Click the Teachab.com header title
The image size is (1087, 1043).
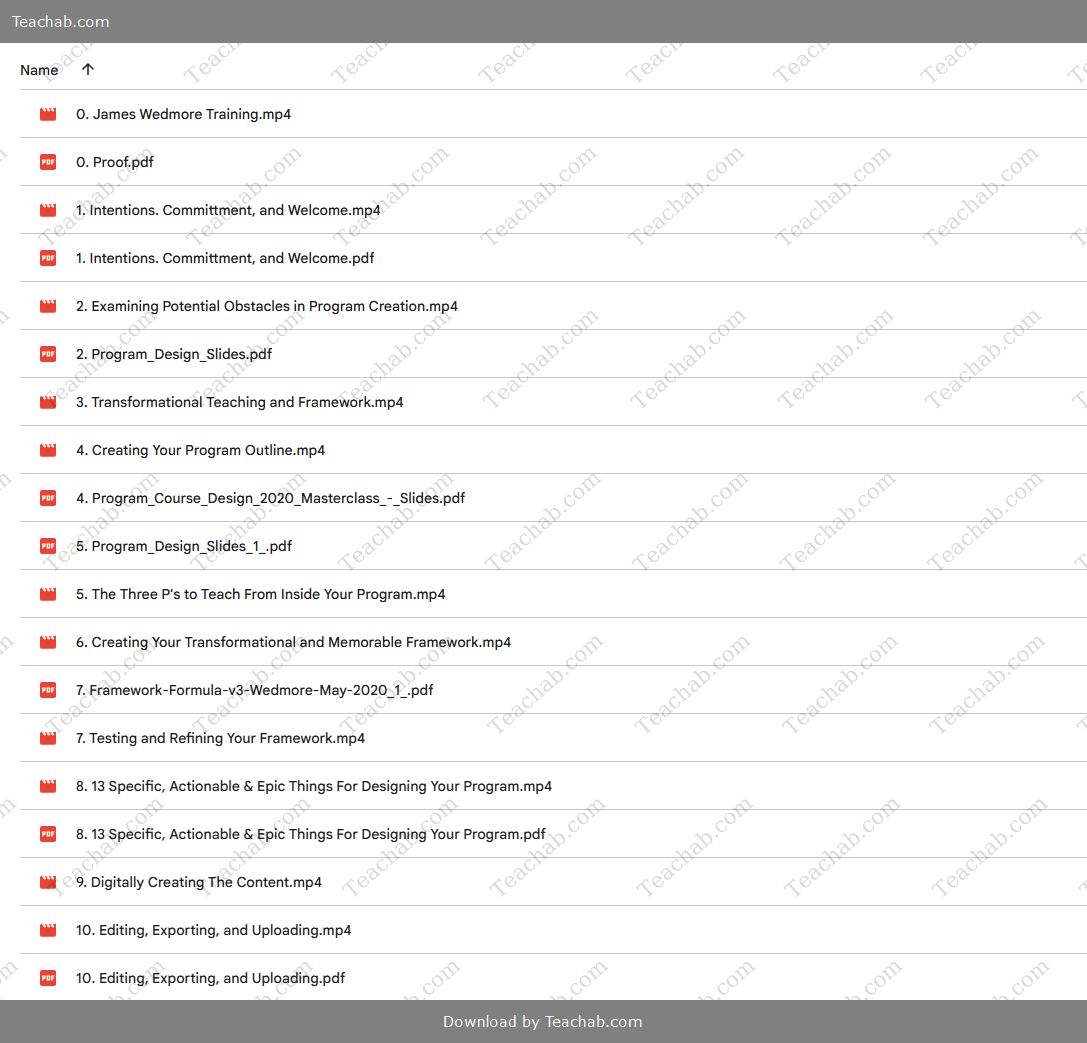pos(60,21)
